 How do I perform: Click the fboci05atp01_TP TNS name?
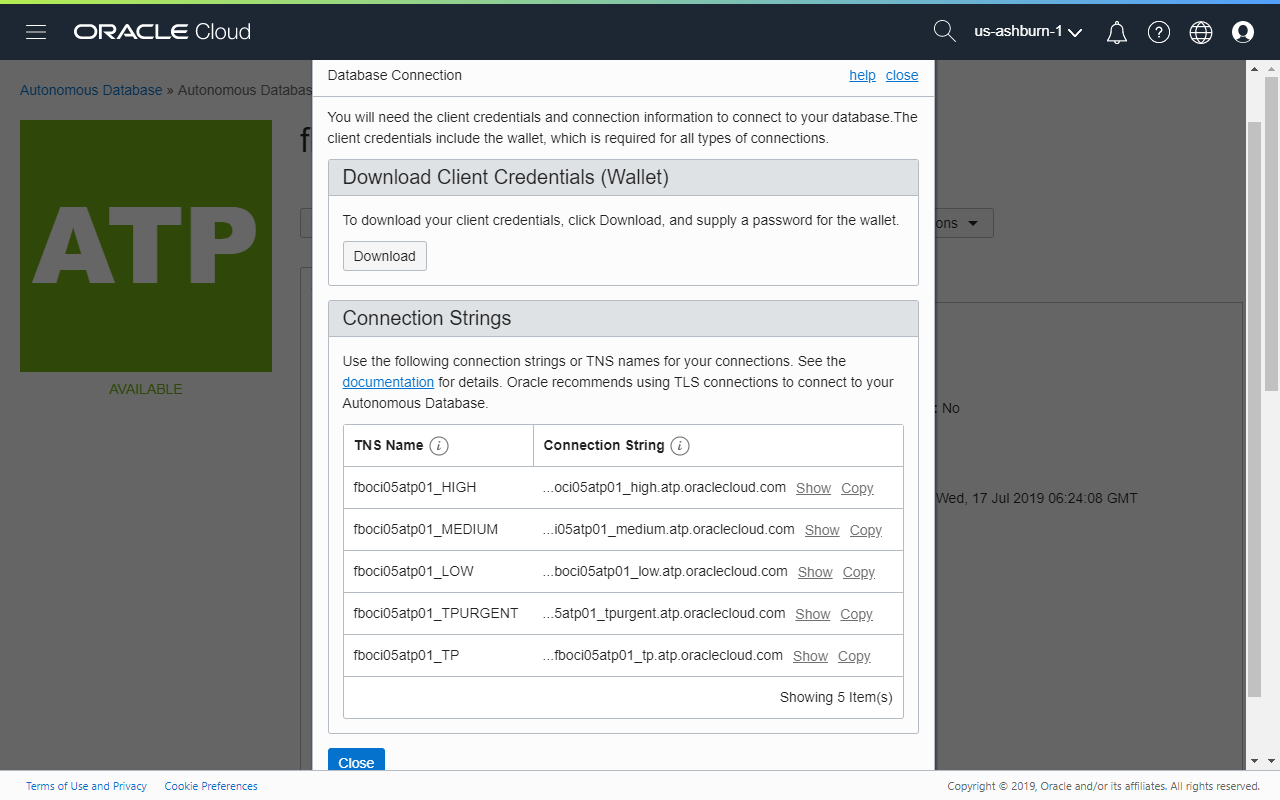tap(406, 655)
